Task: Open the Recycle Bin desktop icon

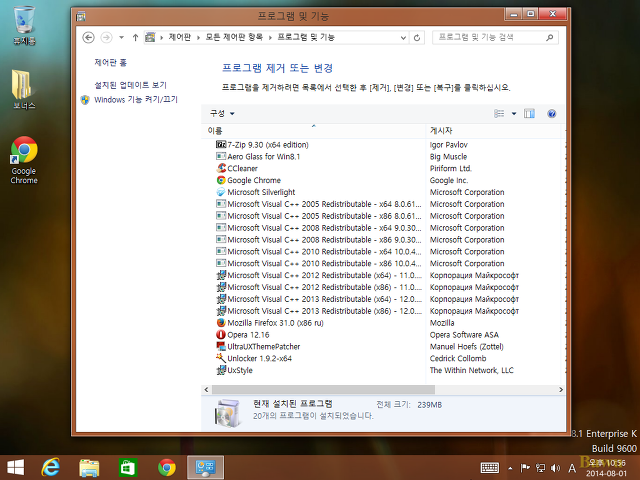Action: pos(24,24)
